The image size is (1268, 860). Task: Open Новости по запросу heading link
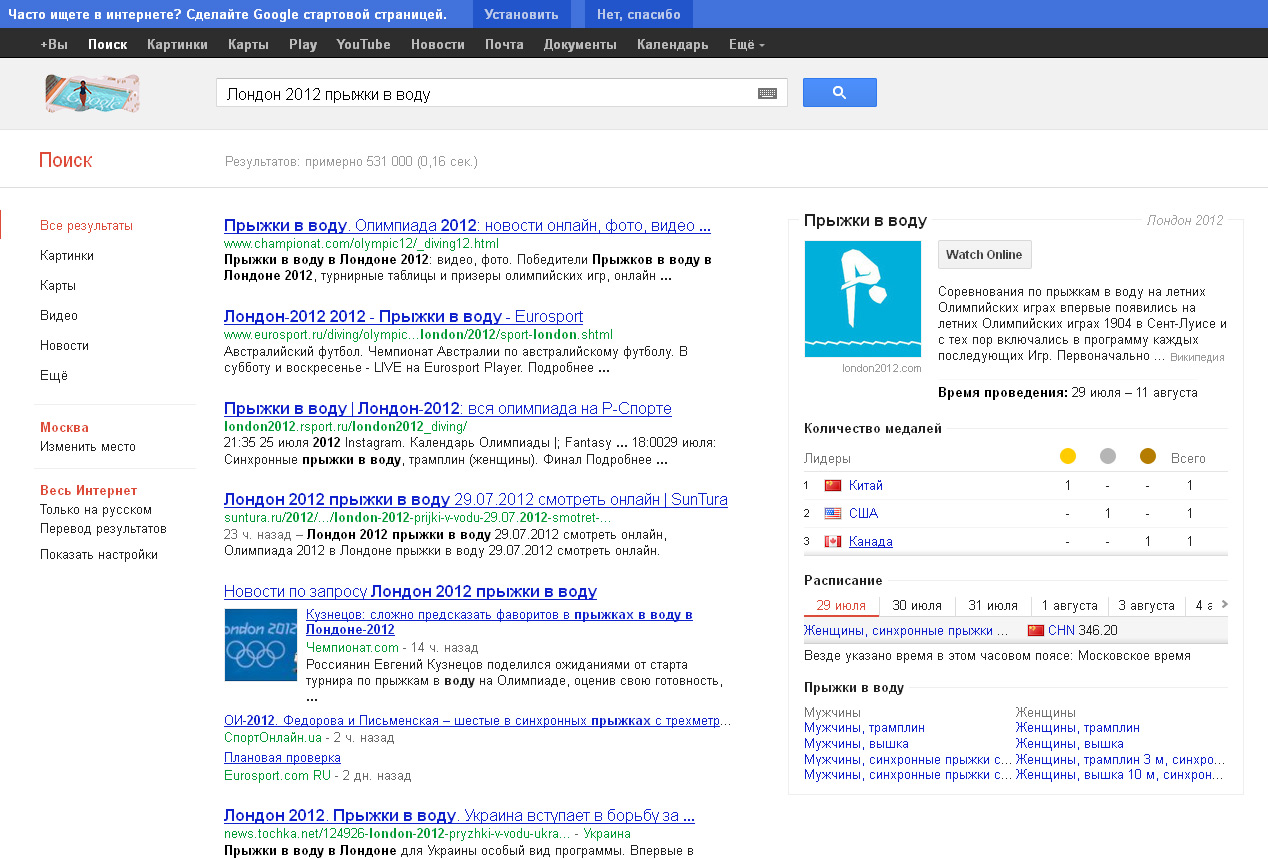point(410,592)
